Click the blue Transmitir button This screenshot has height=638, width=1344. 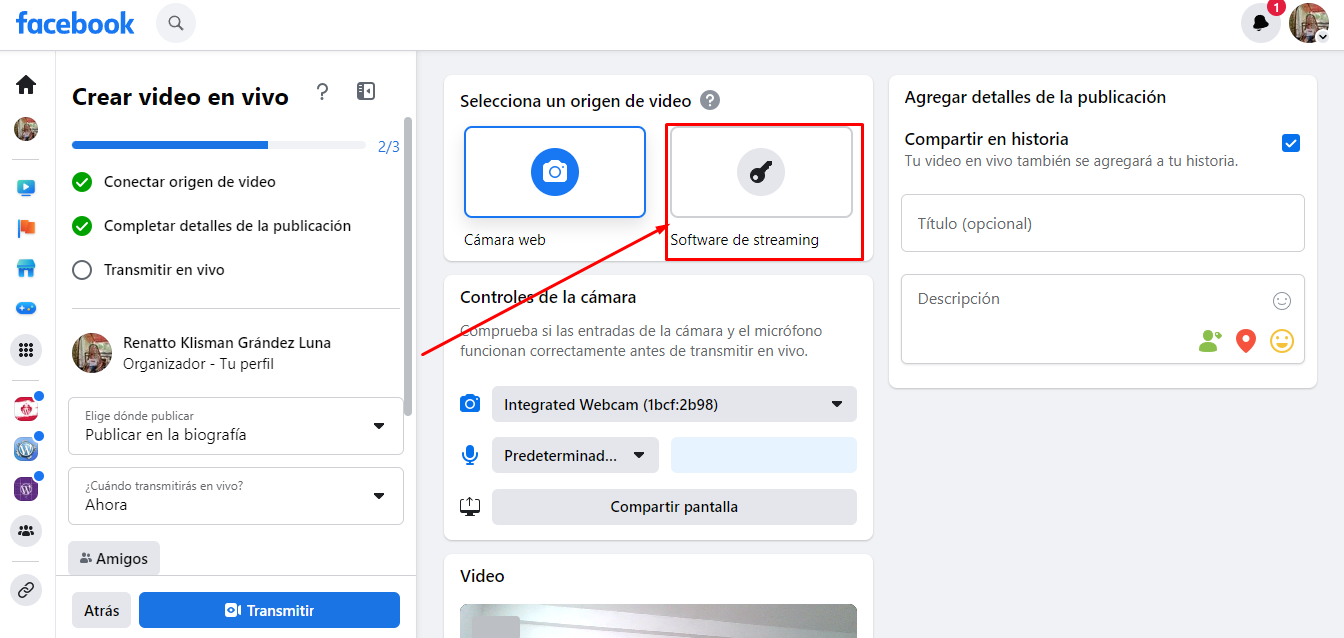click(x=269, y=610)
